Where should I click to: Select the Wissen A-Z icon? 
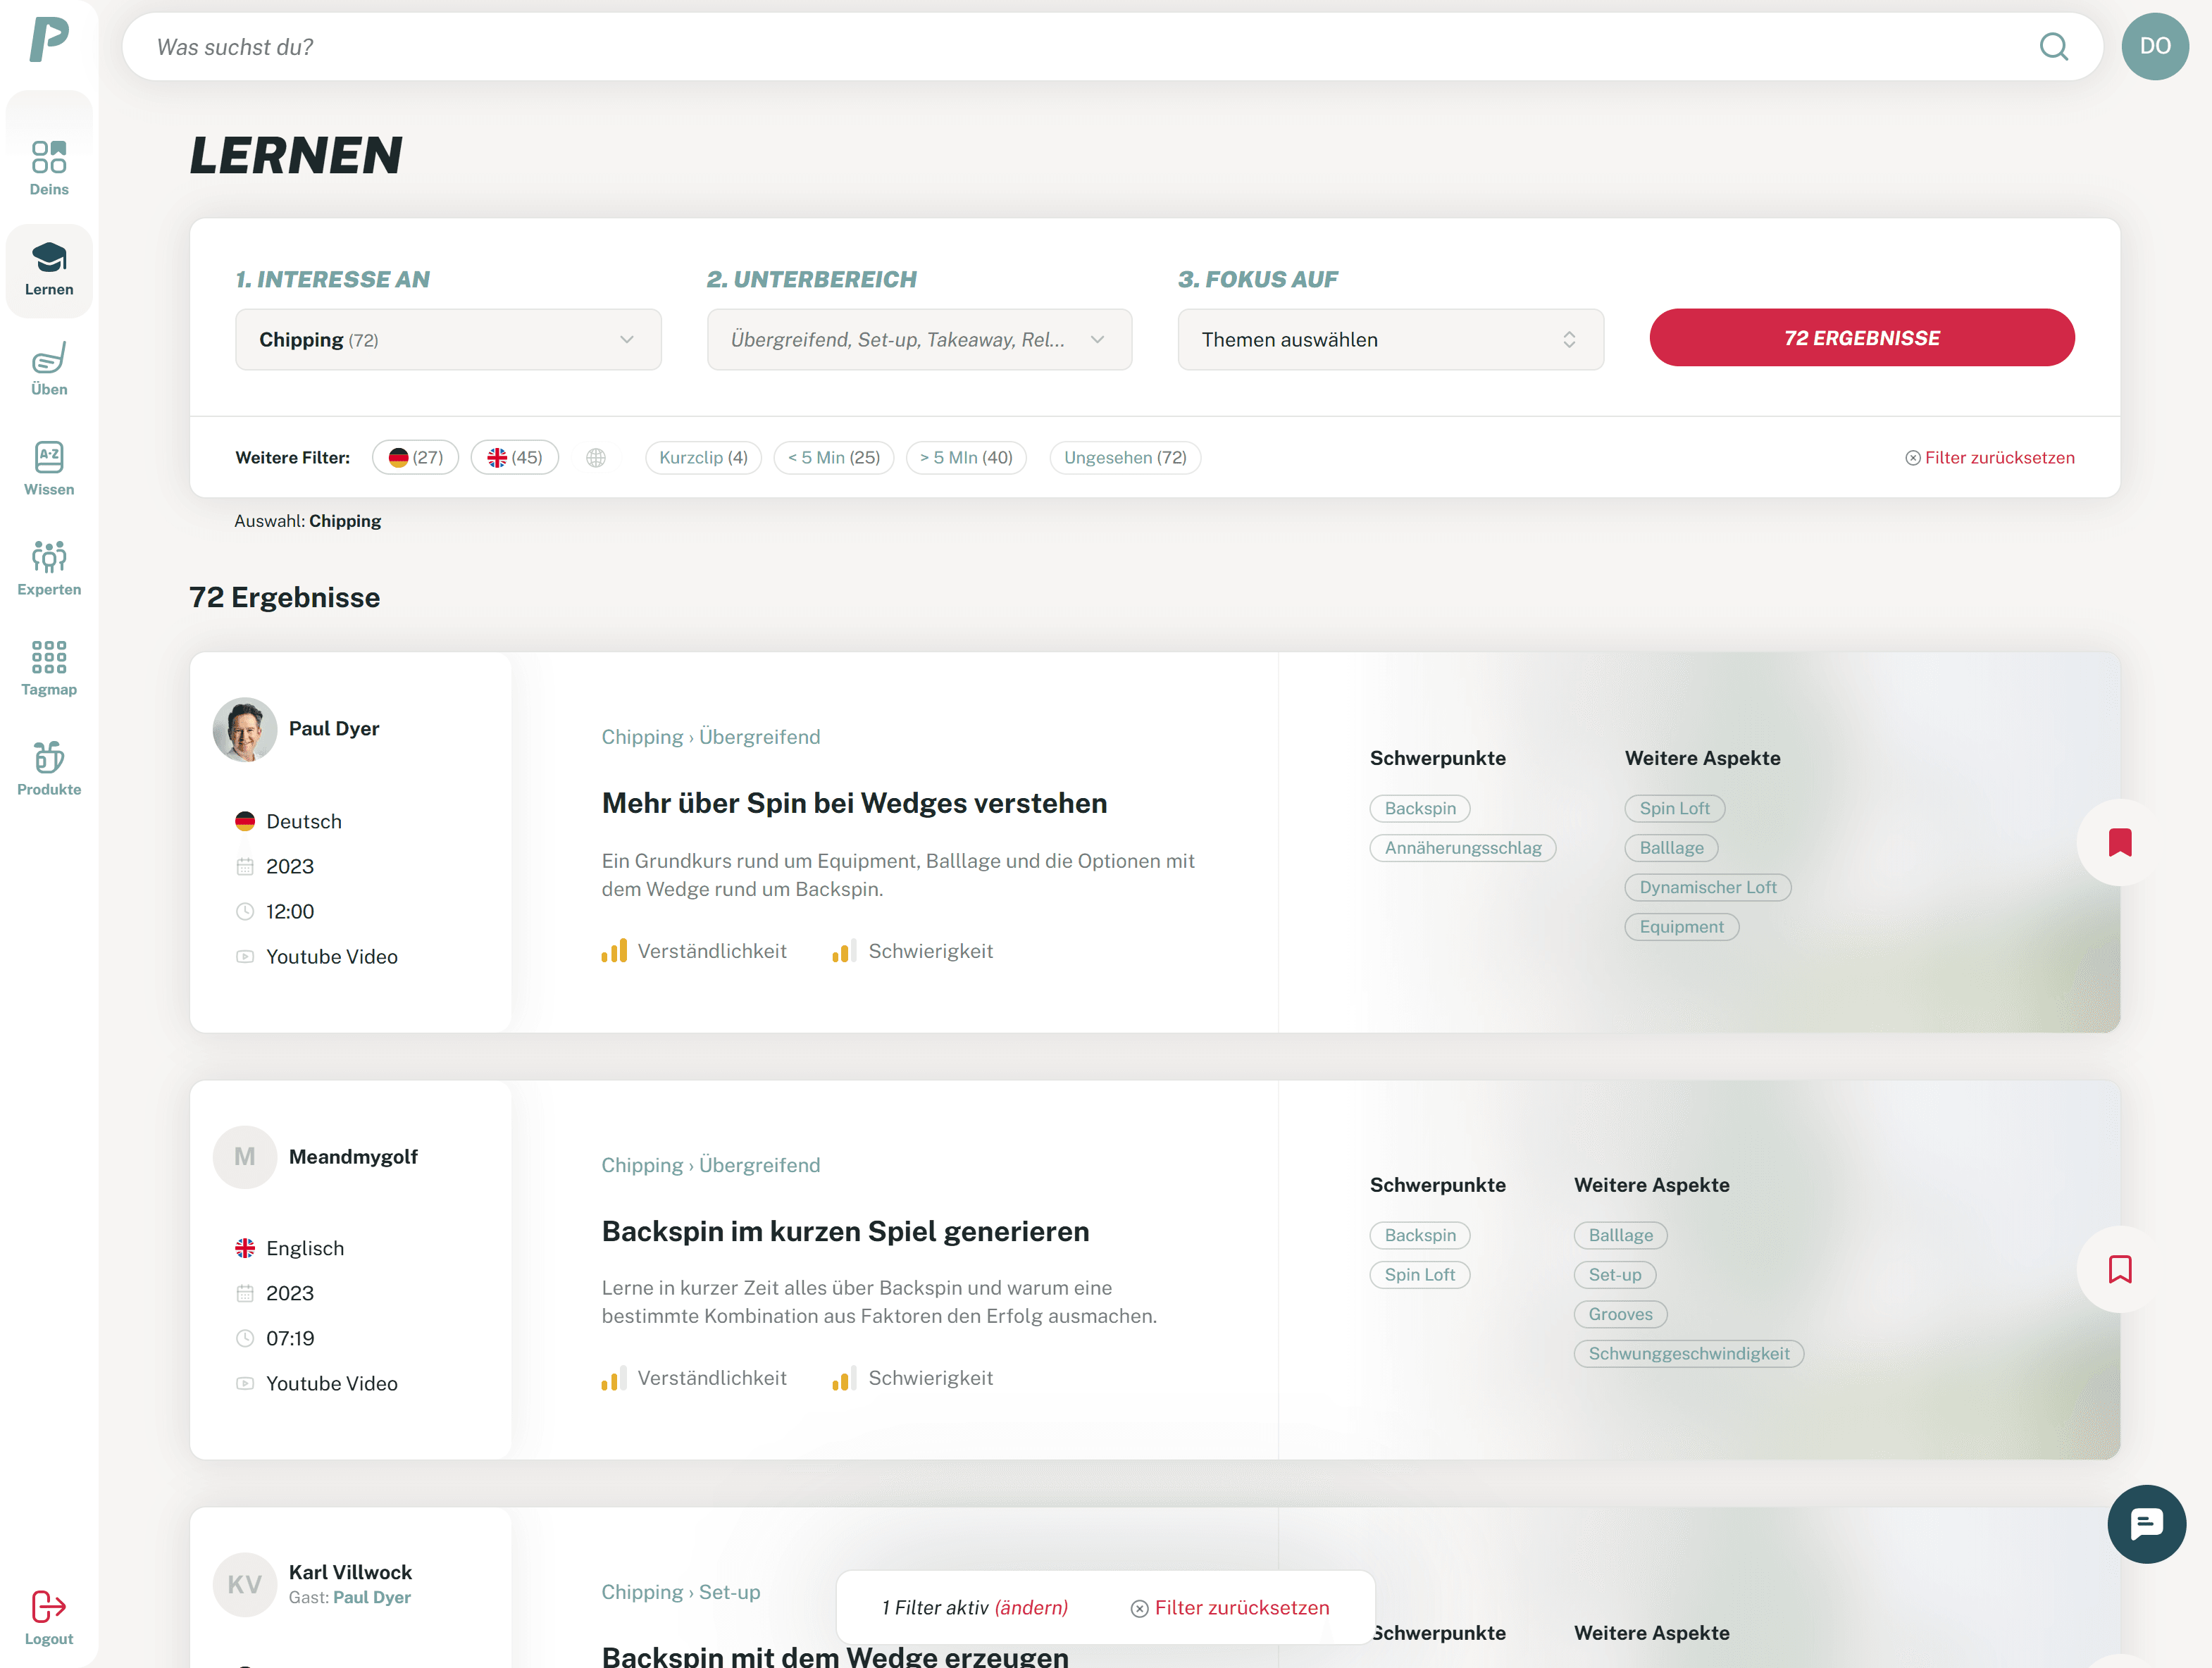click(48, 468)
